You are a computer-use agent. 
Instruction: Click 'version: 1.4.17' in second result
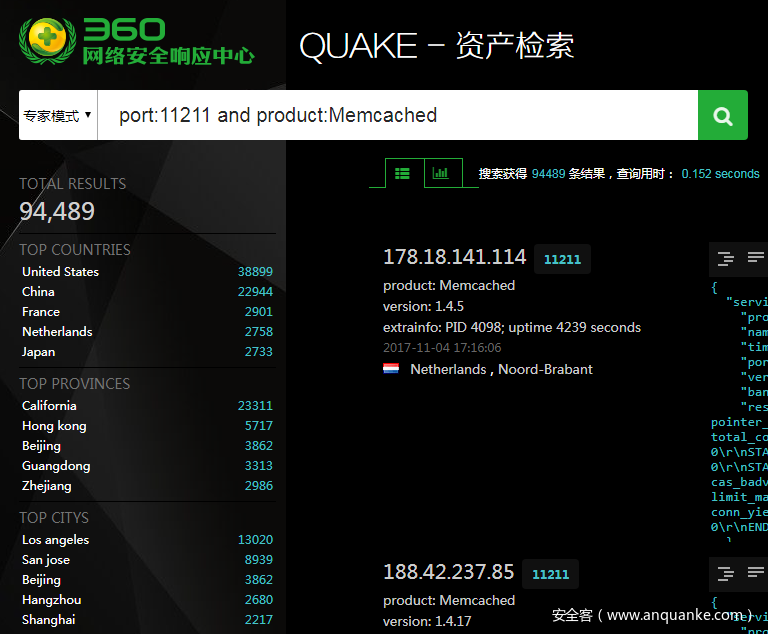pos(427,621)
